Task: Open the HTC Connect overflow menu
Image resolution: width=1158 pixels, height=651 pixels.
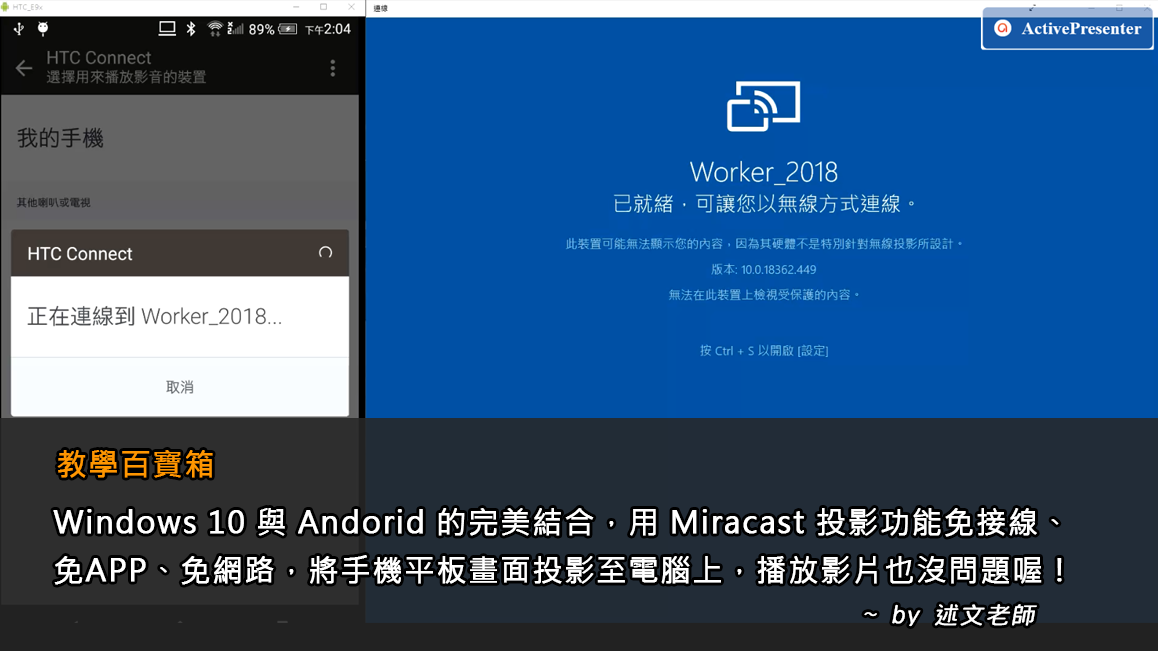Action: point(333,68)
